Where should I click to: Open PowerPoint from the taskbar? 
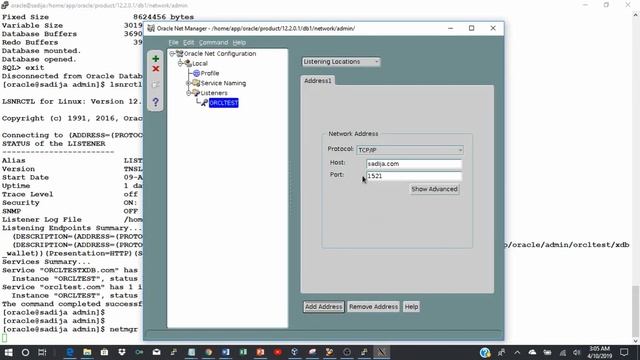(x=260, y=352)
